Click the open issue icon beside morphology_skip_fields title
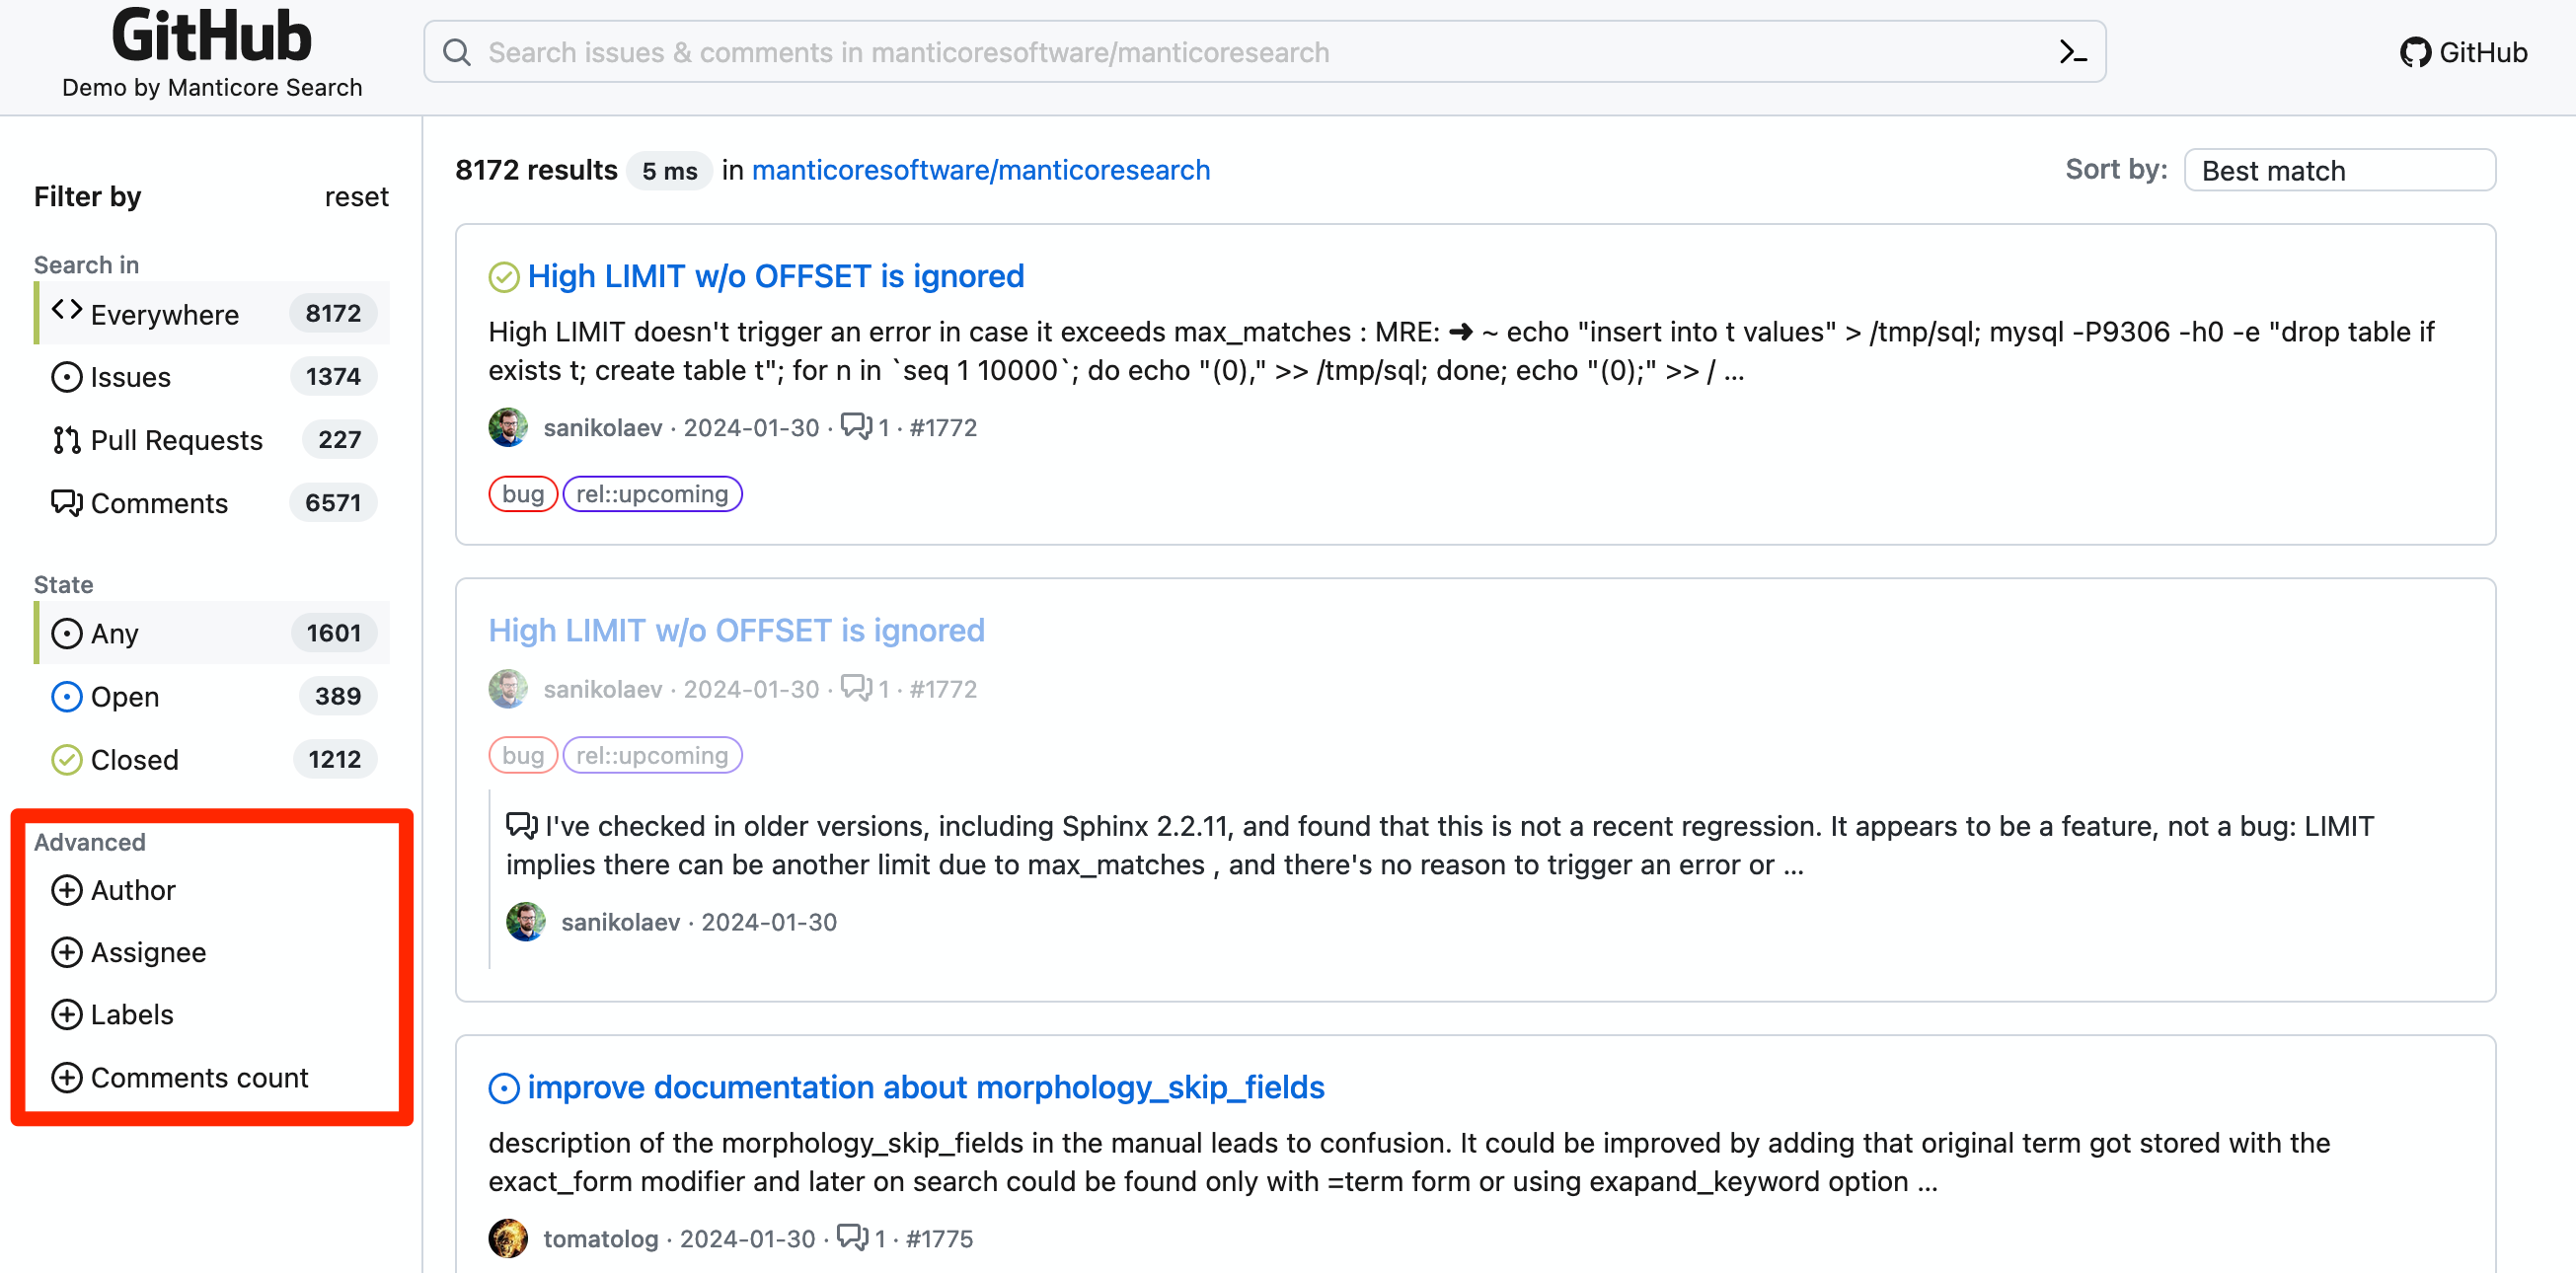The image size is (2576, 1273). pyautogui.click(x=504, y=1088)
